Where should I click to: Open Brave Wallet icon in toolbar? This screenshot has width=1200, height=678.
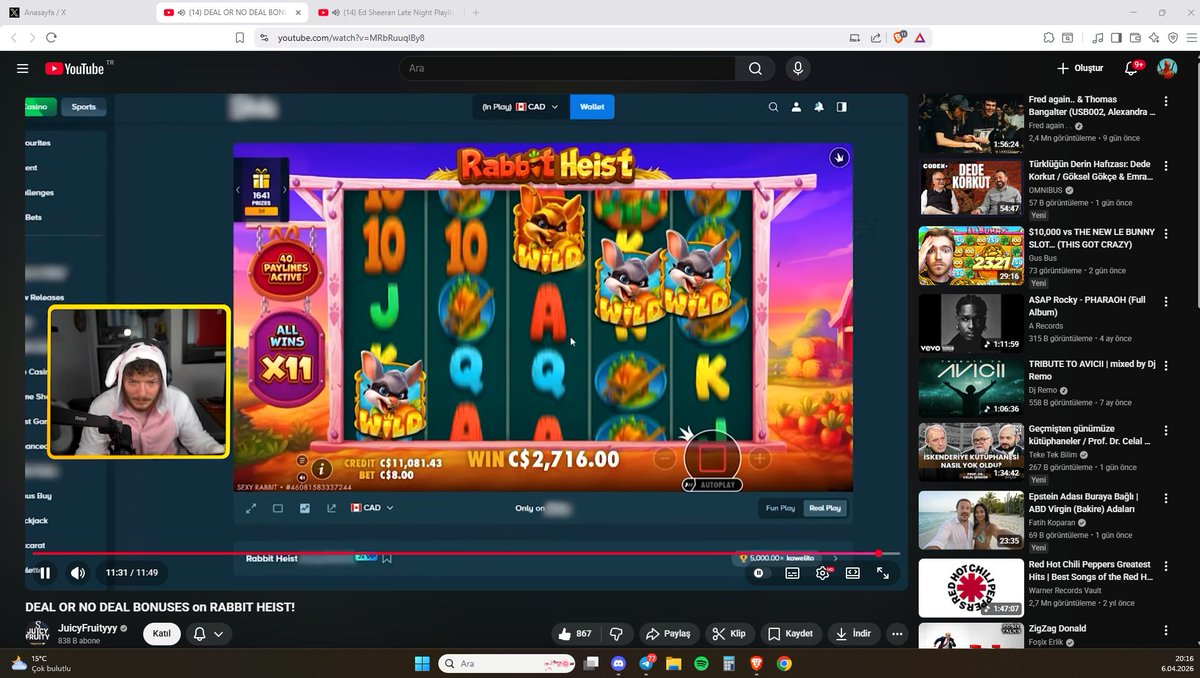click(1135, 37)
